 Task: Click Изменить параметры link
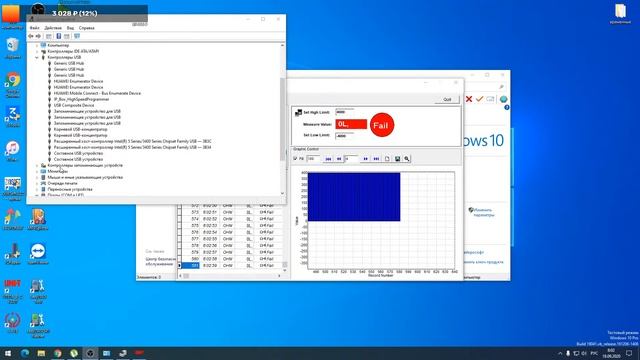pyautogui.click(x=484, y=212)
